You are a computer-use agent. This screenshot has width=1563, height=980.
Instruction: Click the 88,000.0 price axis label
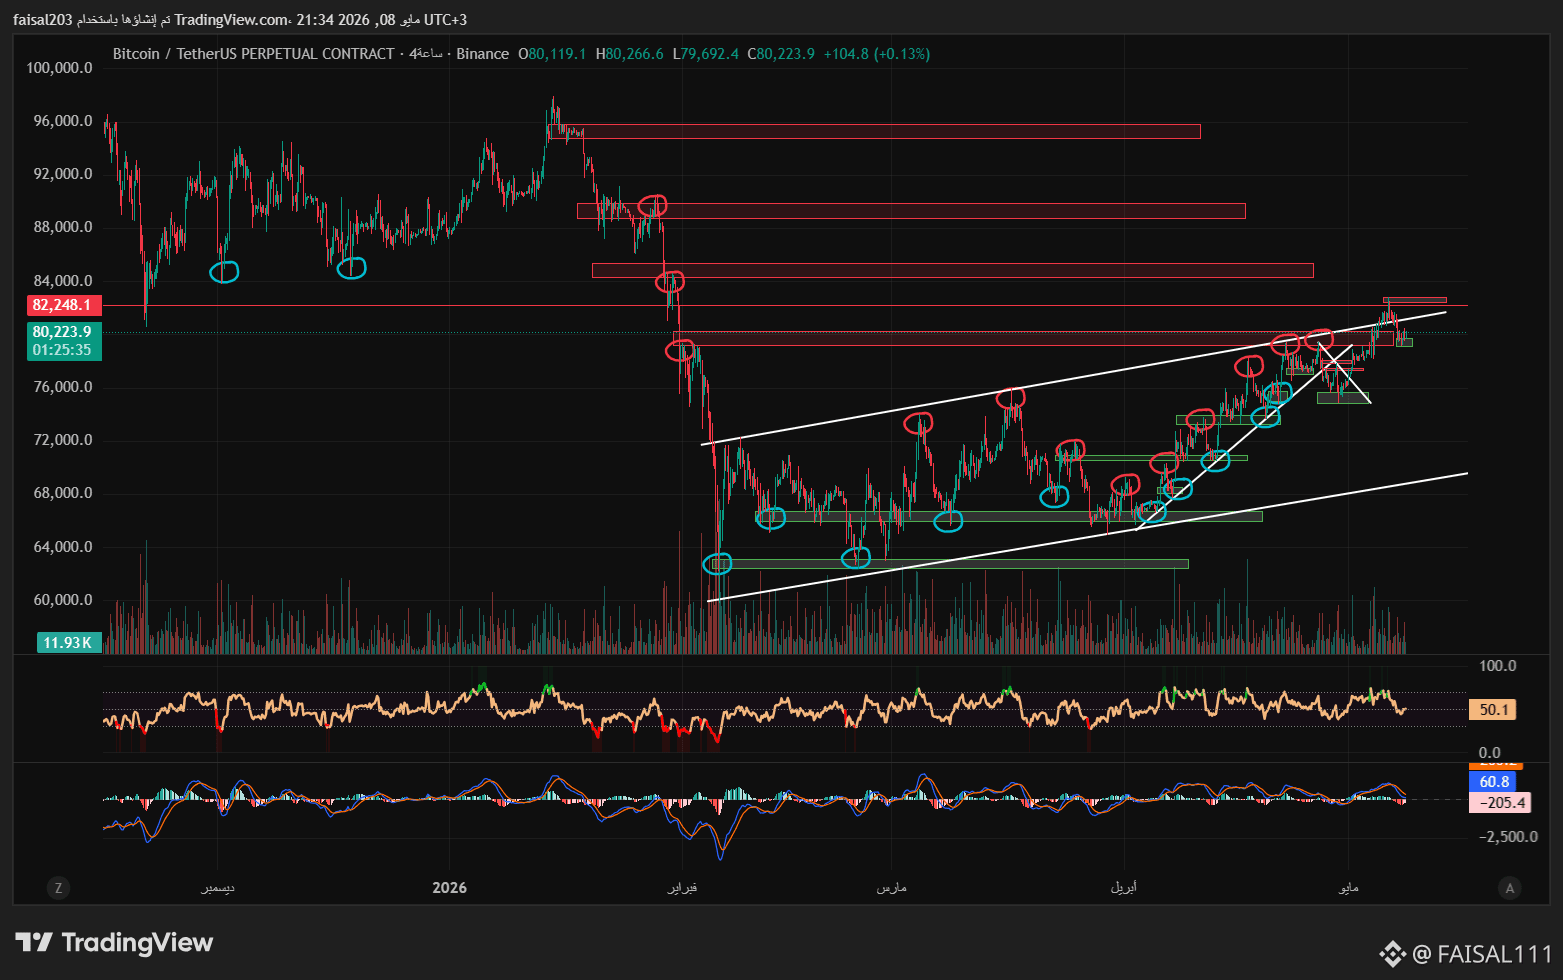coord(62,227)
